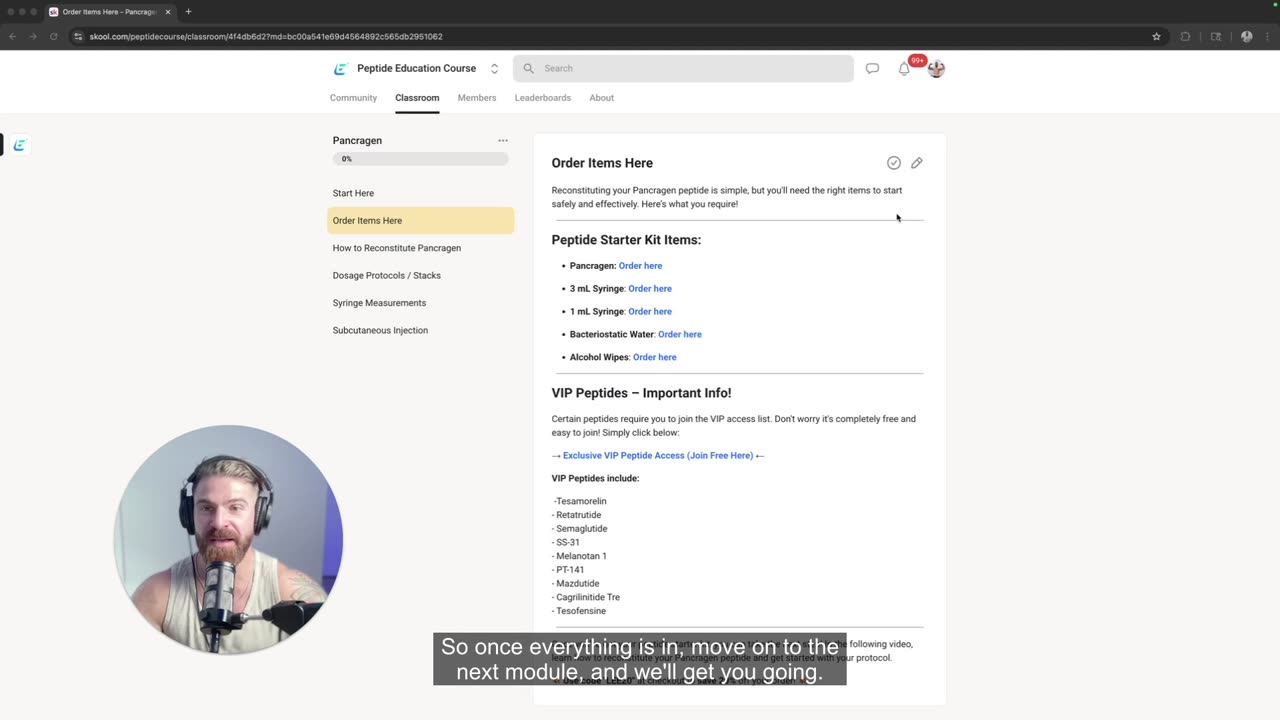This screenshot has width=1280, height=720.
Task: Open the browser side panel icon
Action: pyautogui.click(x=1216, y=36)
